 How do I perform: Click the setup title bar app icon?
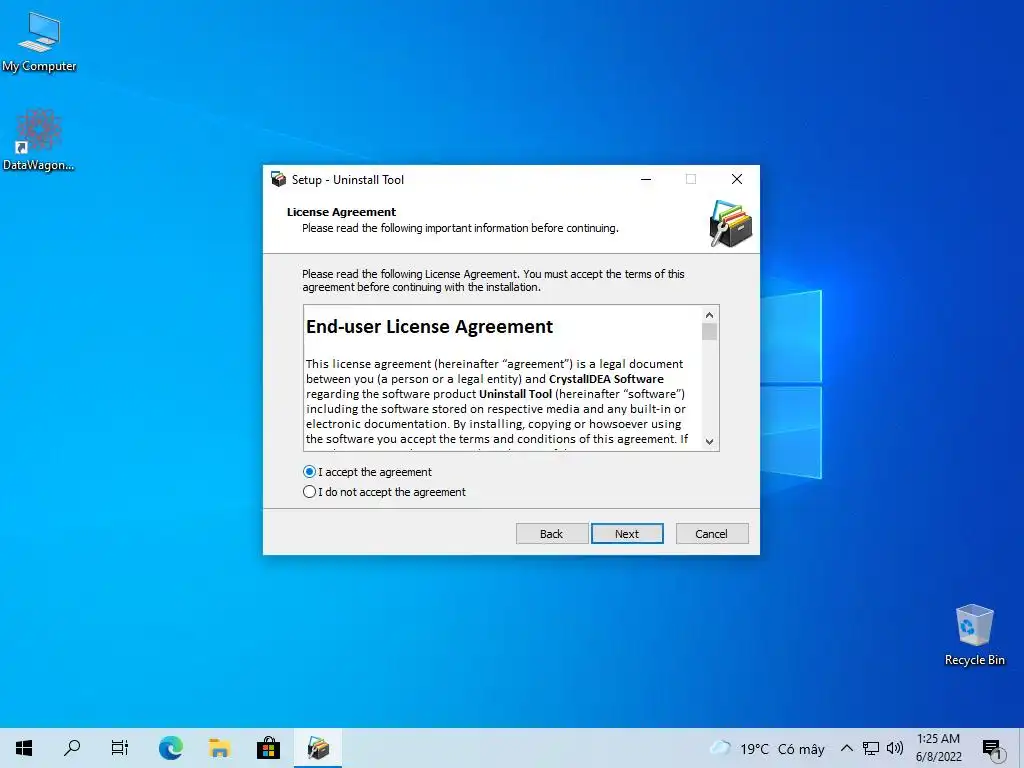(x=279, y=180)
